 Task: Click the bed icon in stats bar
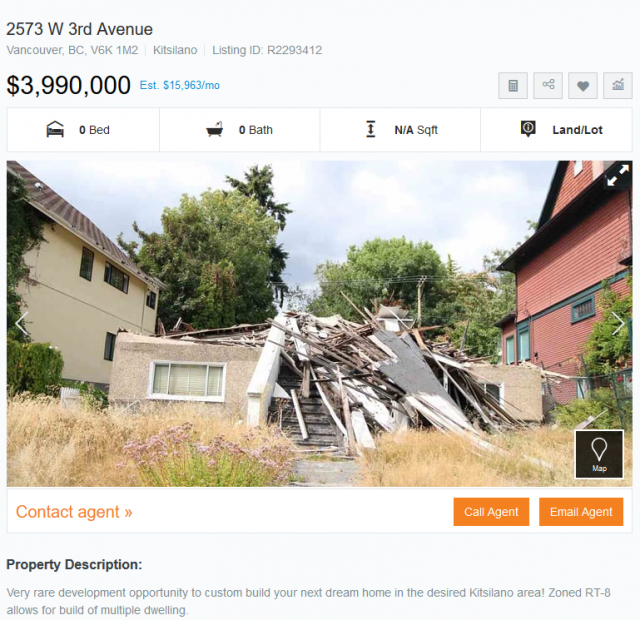click(55, 129)
